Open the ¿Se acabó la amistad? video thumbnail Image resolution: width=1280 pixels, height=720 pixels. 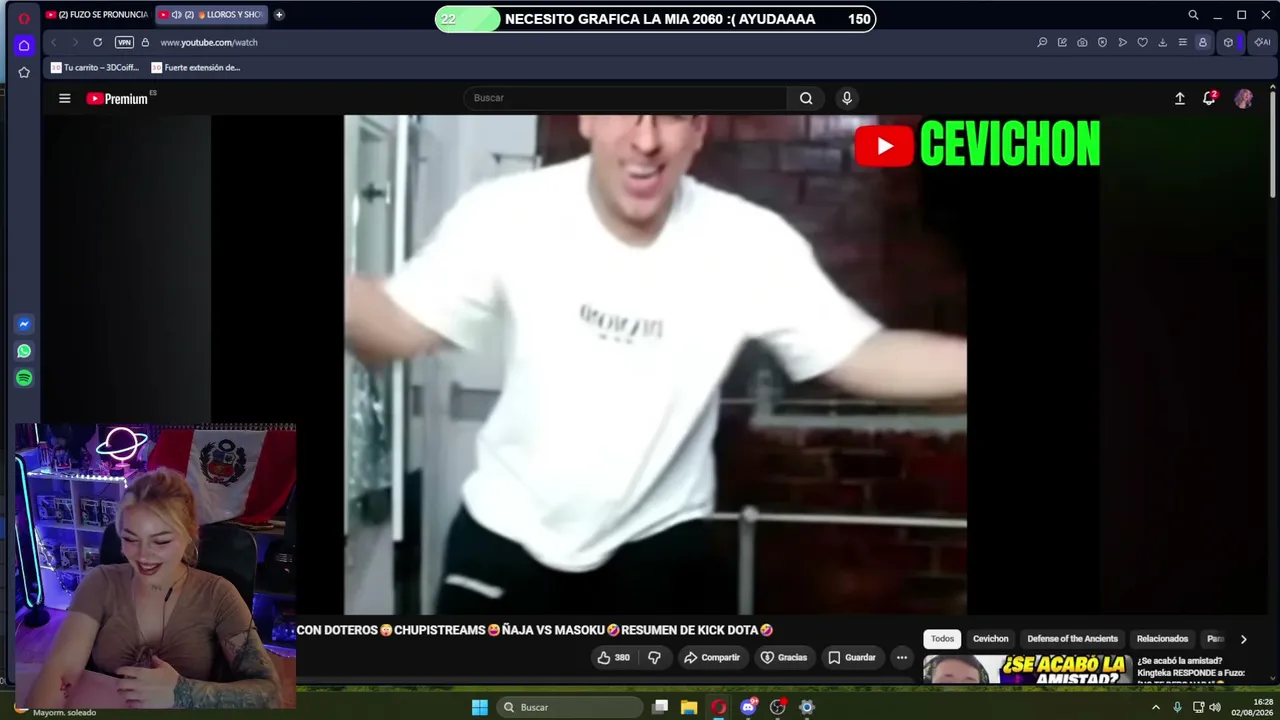point(1027,669)
